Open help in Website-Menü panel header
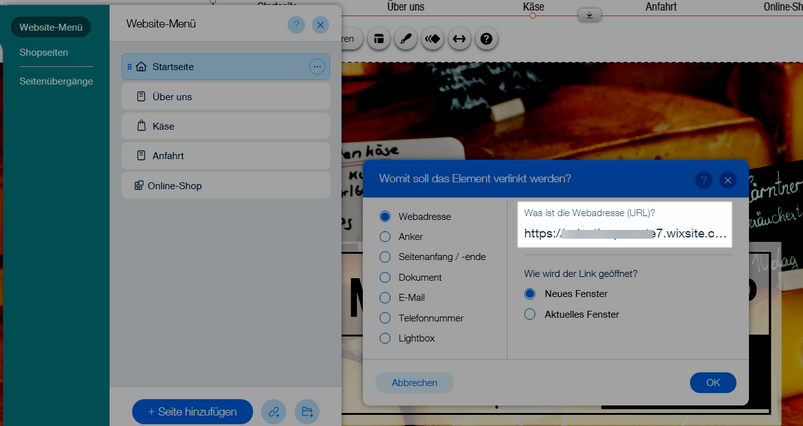The width and height of the screenshot is (803, 426). click(x=296, y=25)
